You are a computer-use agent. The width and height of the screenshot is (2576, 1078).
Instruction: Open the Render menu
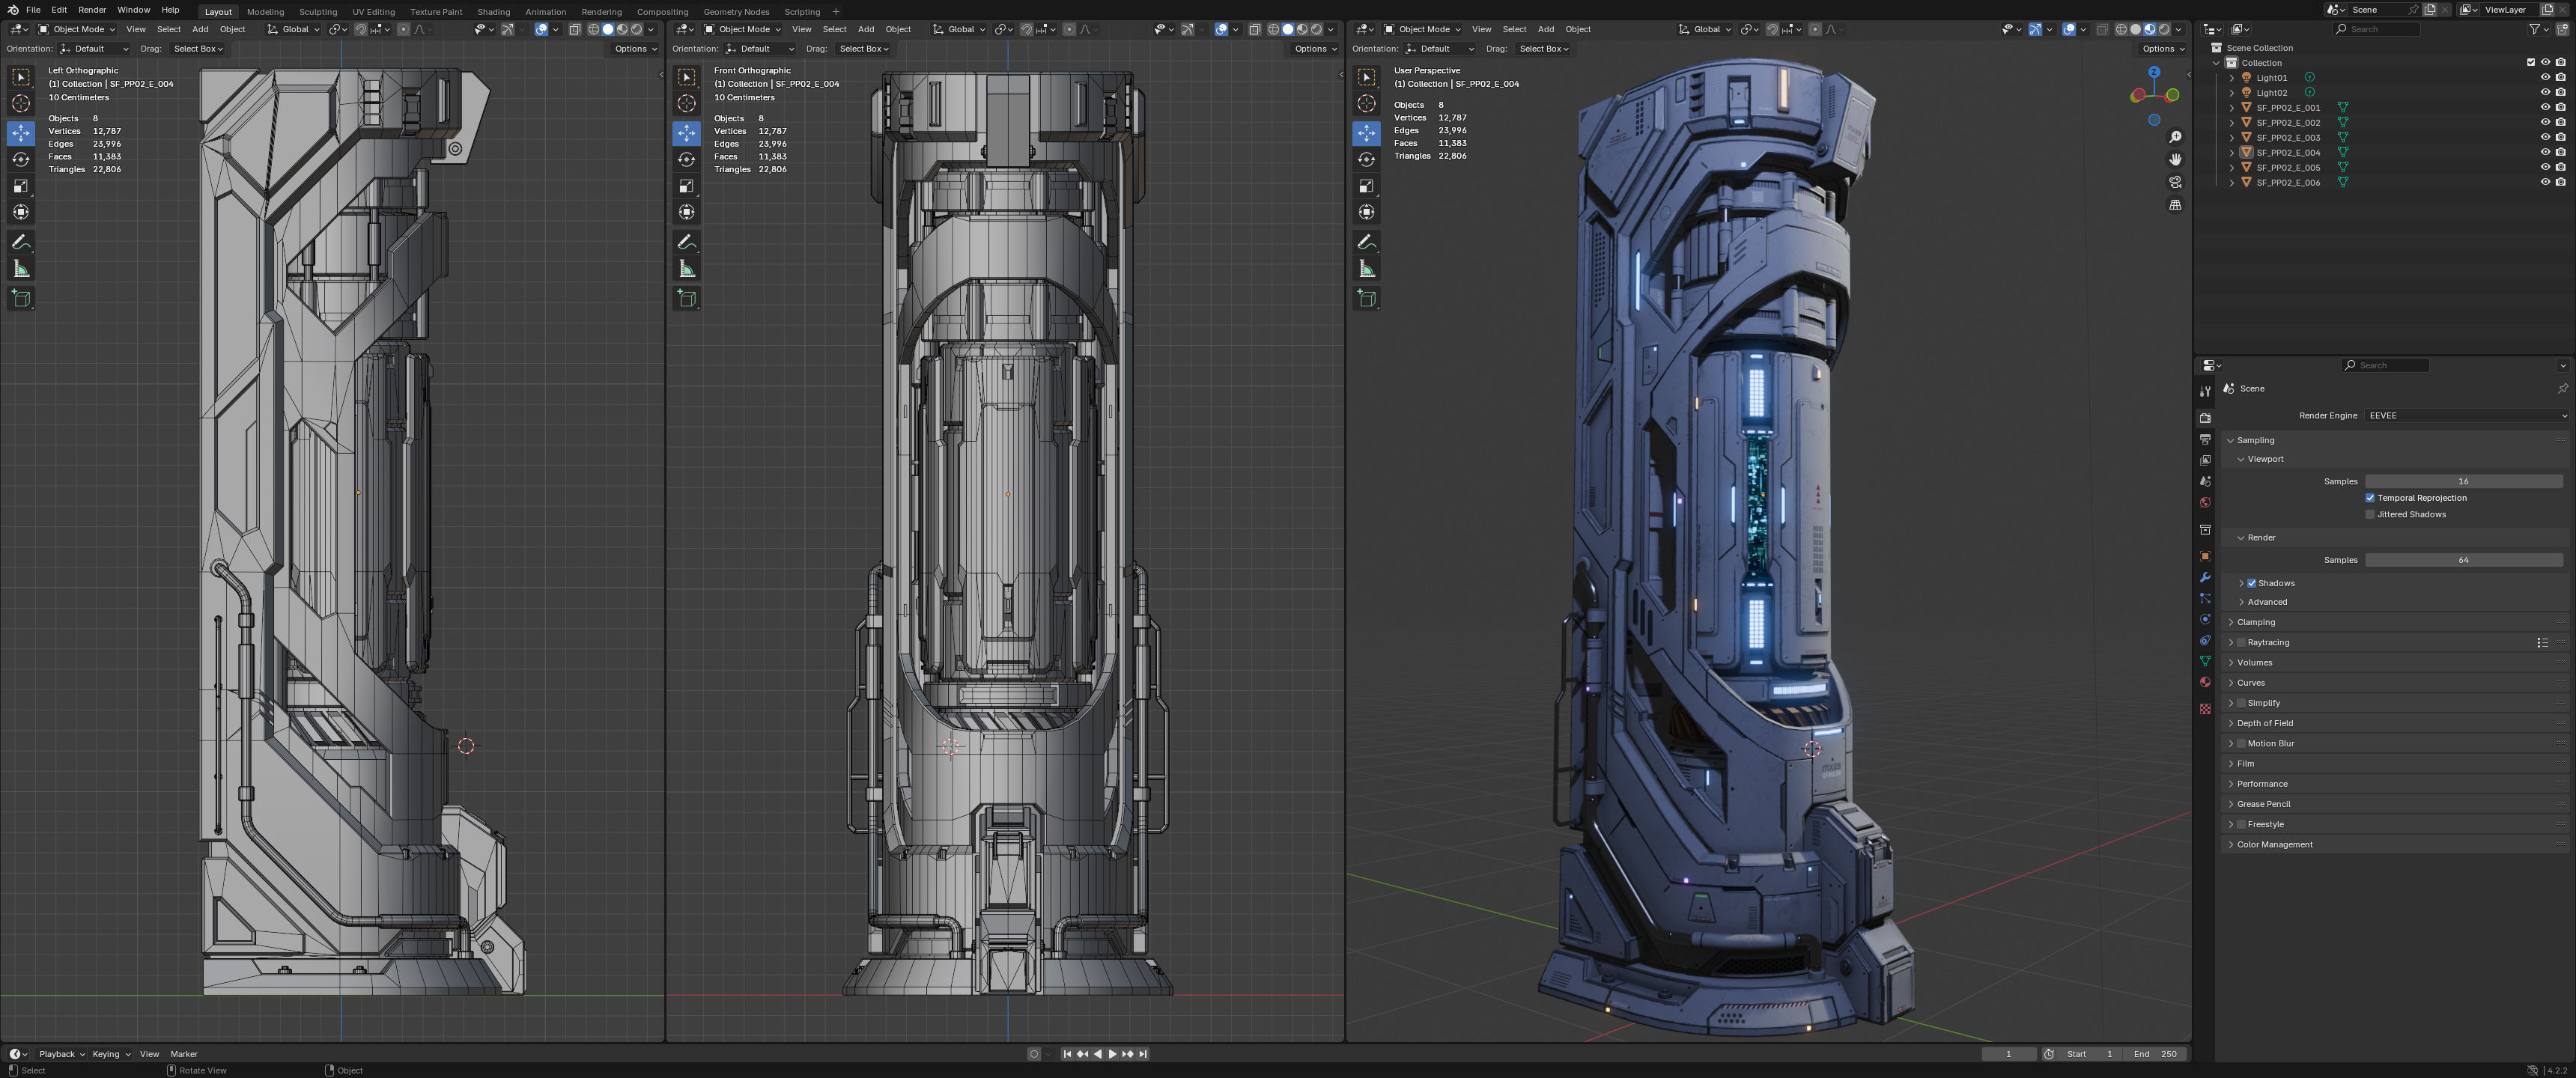pyautogui.click(x=91, y=10)
